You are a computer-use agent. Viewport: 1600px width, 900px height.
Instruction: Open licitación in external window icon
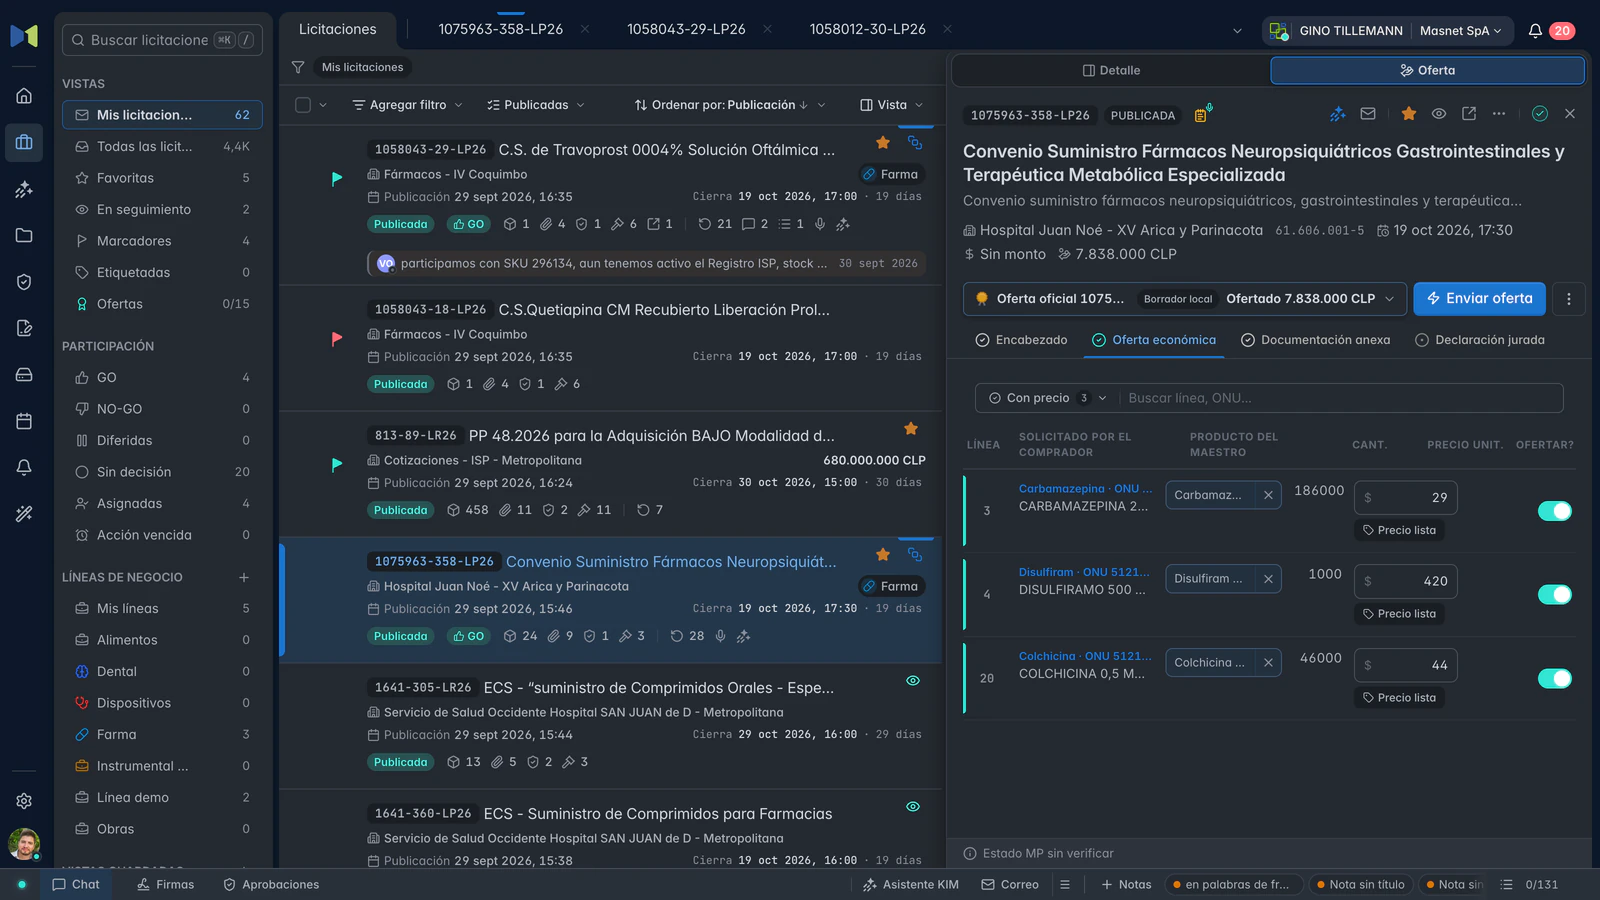[1469, 114]
